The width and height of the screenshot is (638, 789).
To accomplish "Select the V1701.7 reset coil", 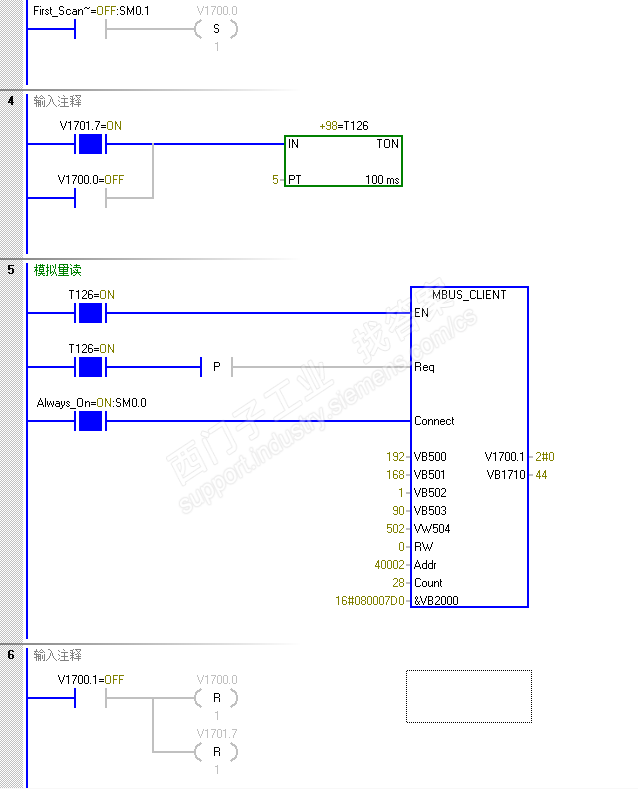I will [216, 752].
